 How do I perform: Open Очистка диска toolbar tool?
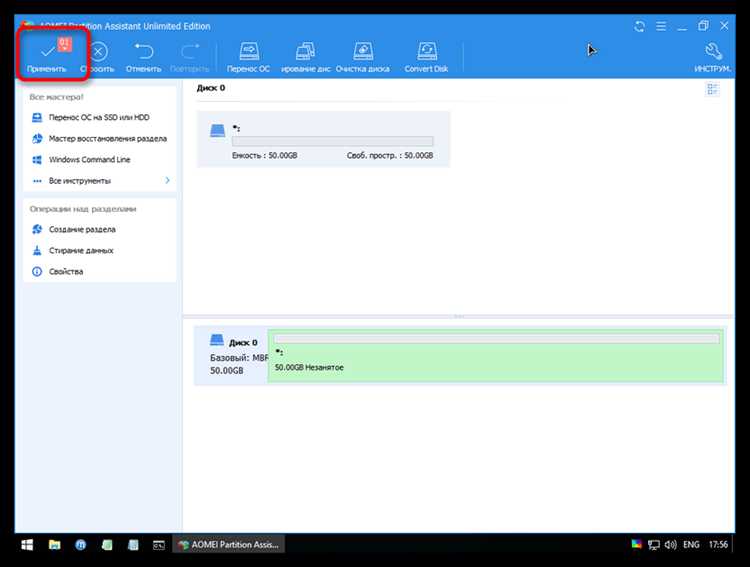(x=363, y=57)
